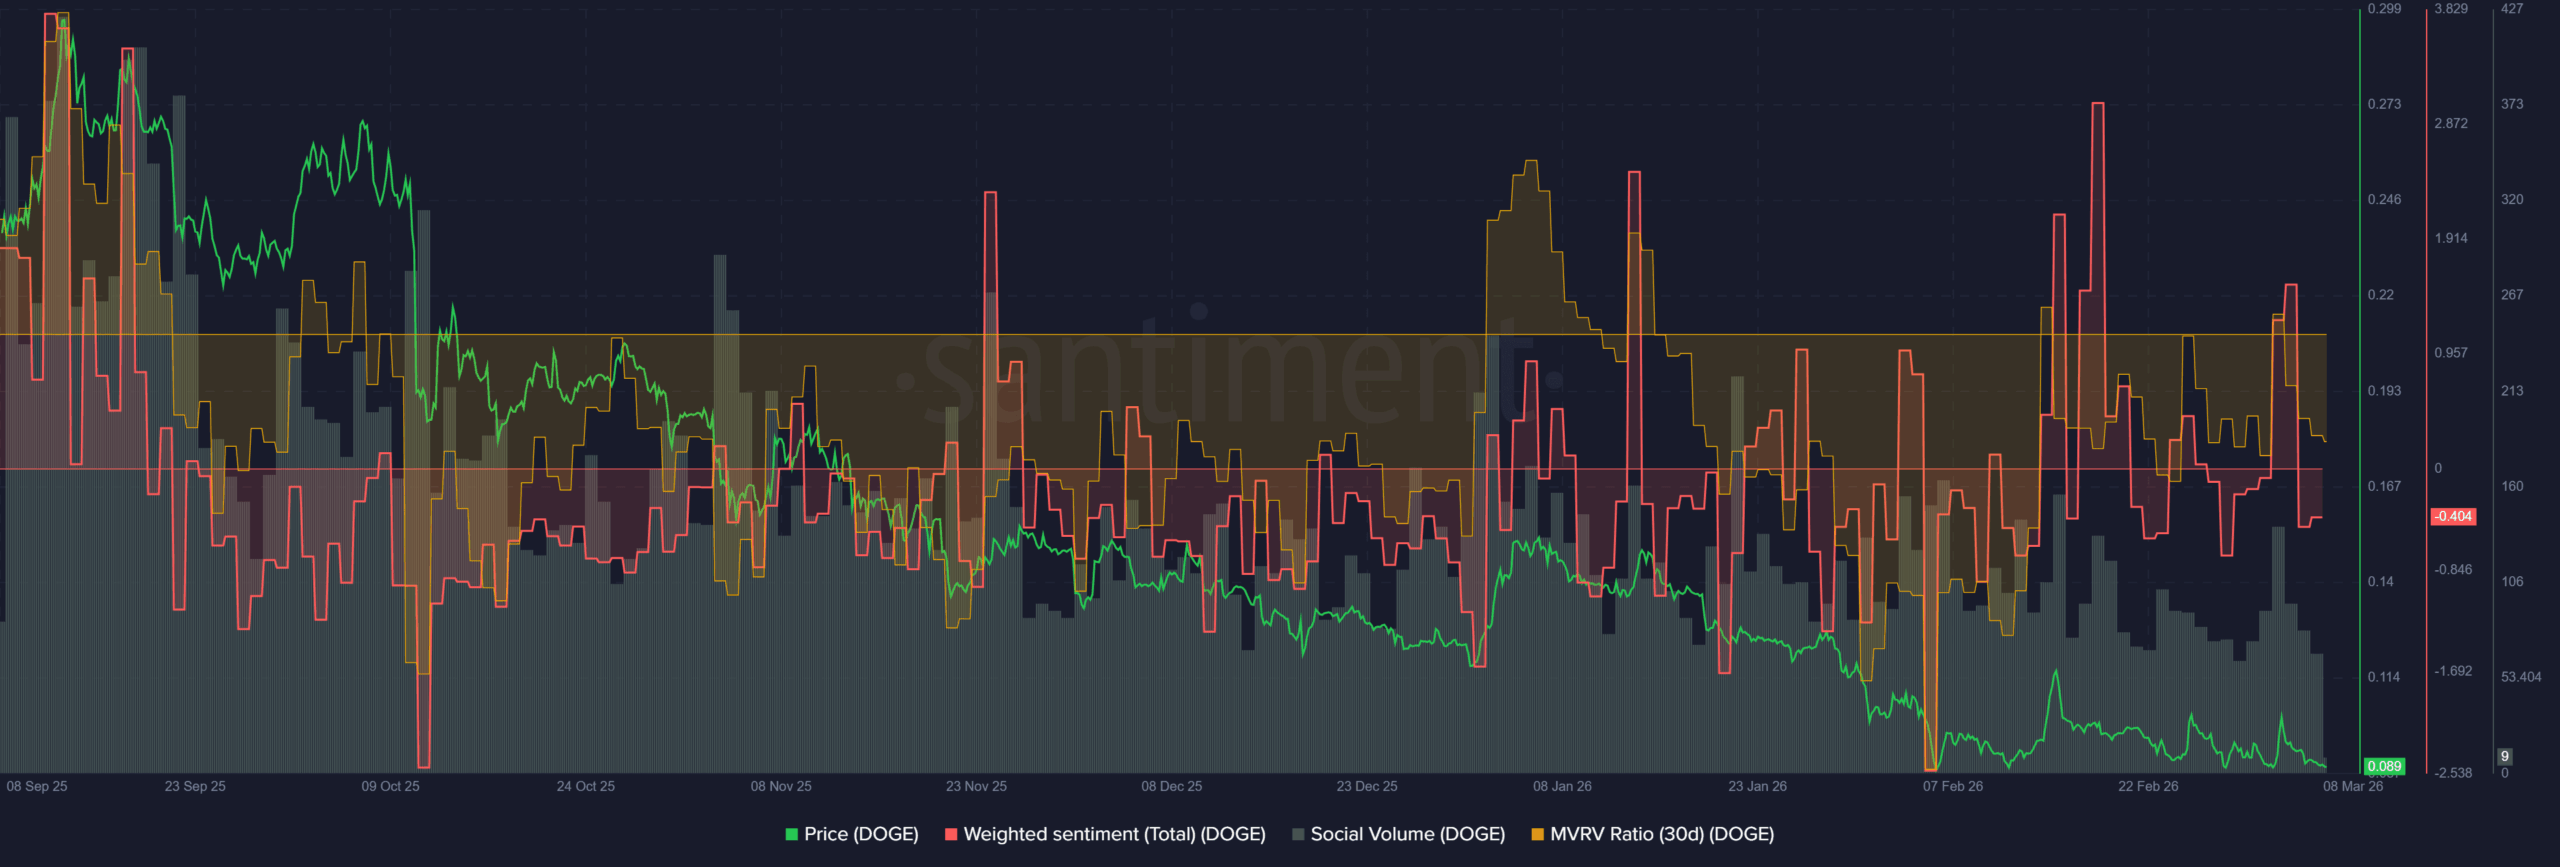Click the gray 9 social volume badge

coord(2505,756)
